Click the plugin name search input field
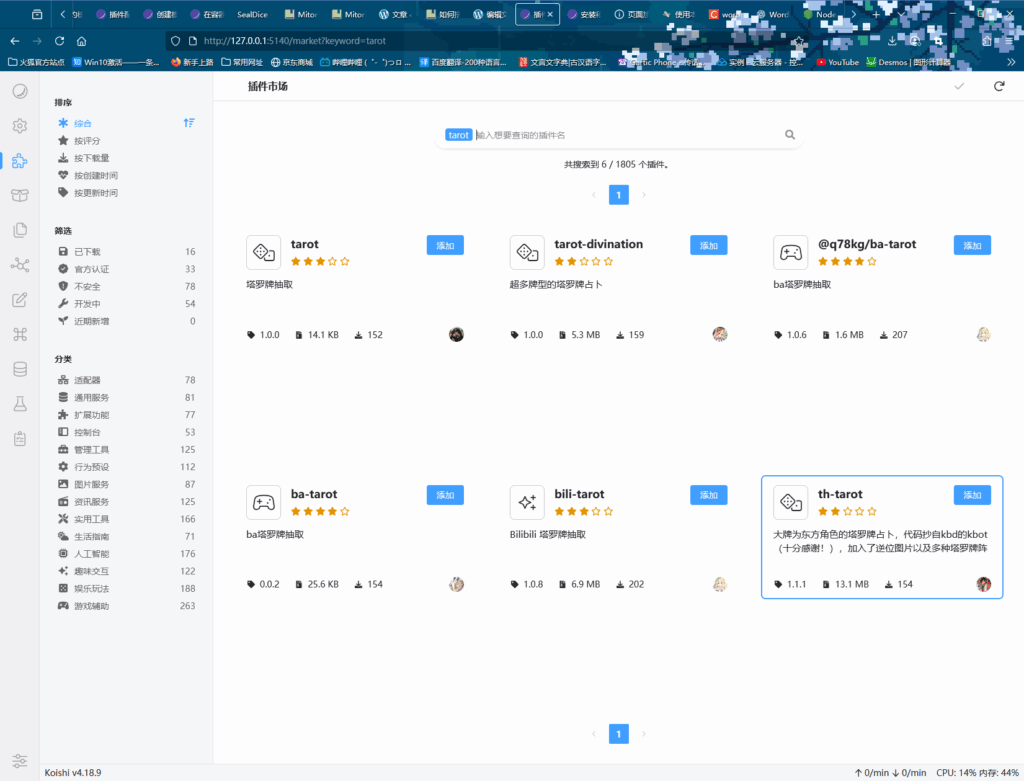Image resolution: width=1024 pixels, height=781 pixels. point(625,135)
